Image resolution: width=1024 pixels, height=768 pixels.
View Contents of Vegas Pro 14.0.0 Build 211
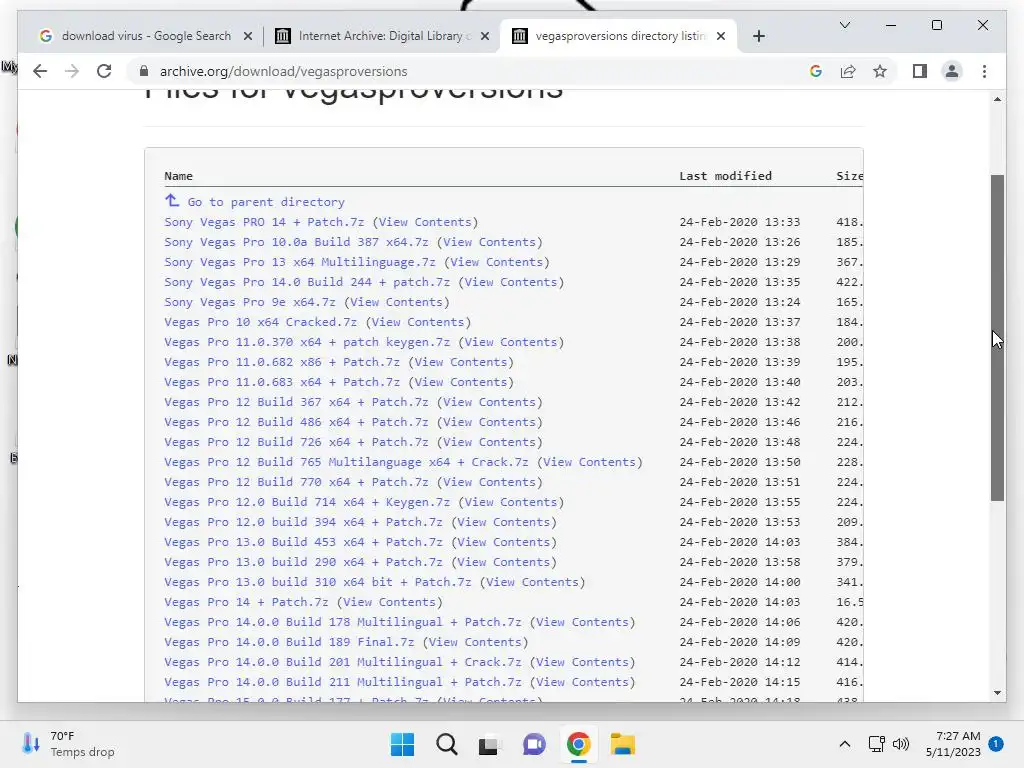pyautogui.click(x=582, y=682)
